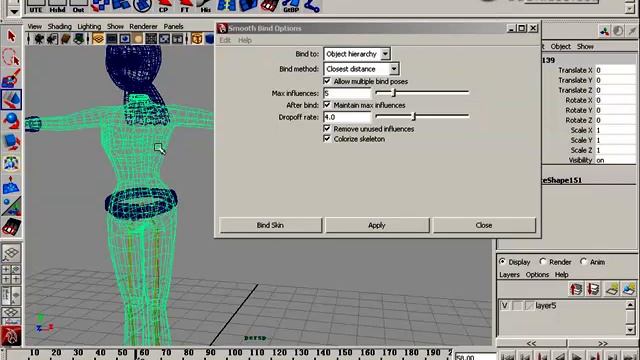Open Help menu in Smooth Bind Options

tap(244, 40)
